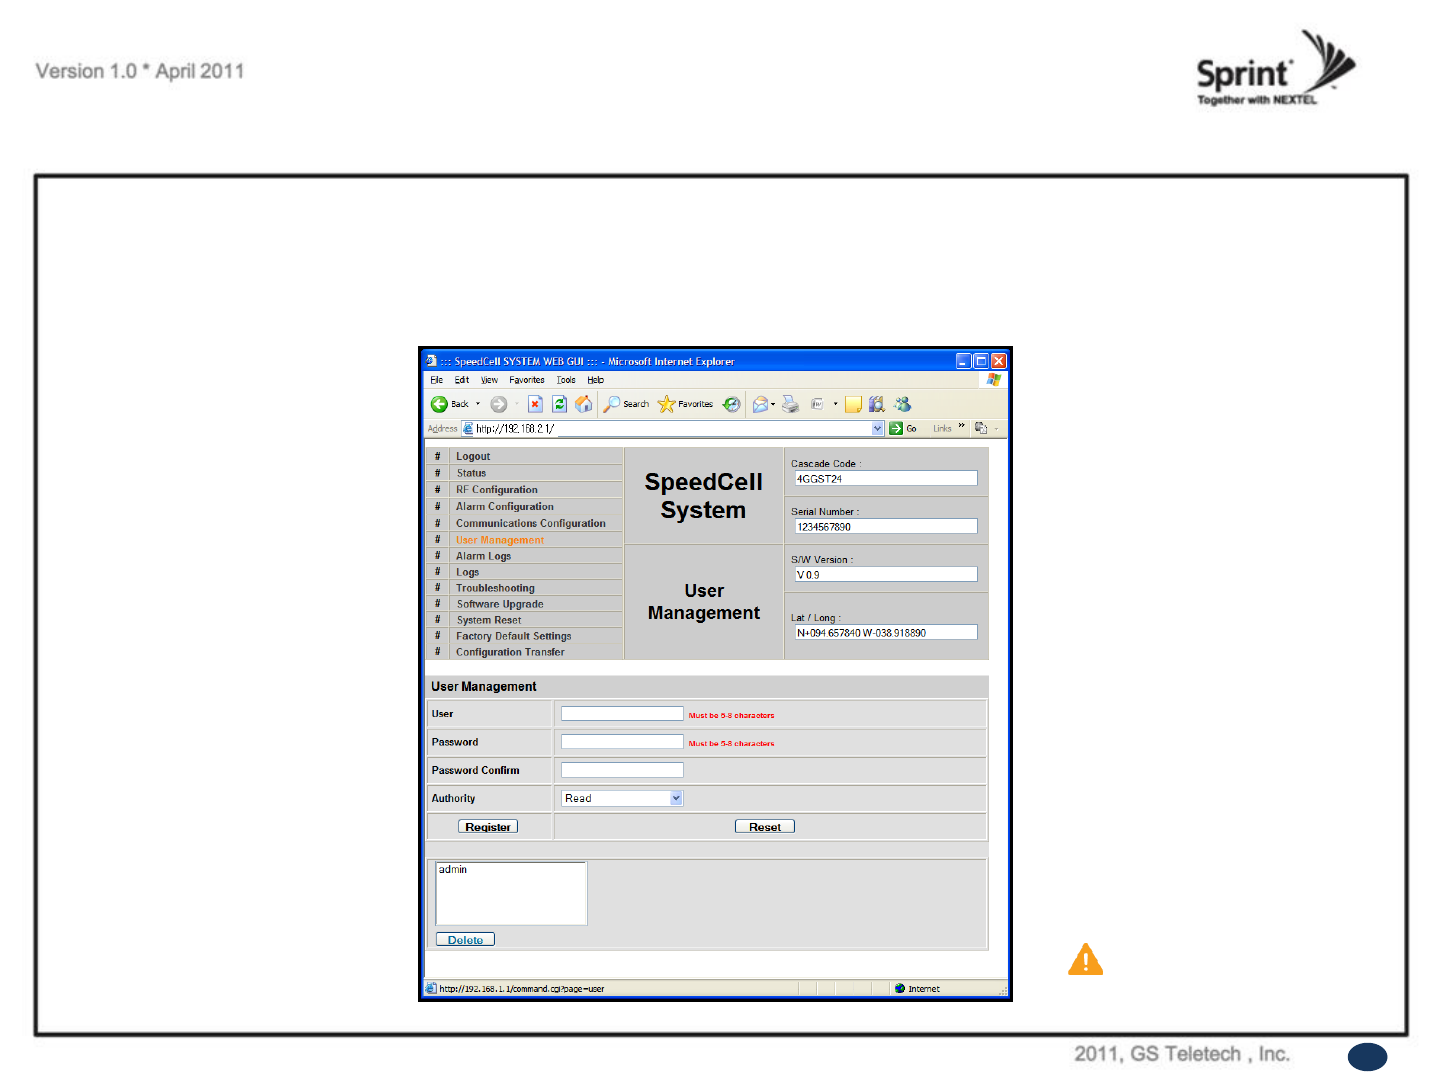Click the Delete button
The height and width of the screenshot is (1080, 1440).
(465, 940)
